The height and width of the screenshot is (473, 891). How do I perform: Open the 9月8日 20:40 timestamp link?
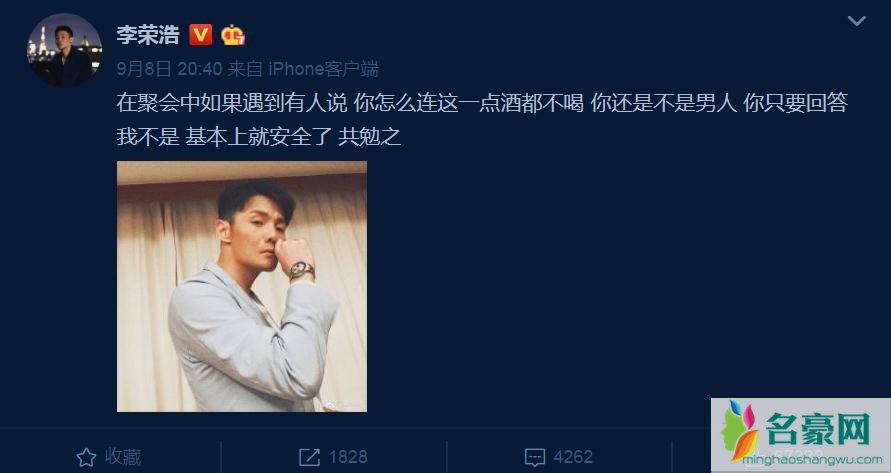click(169, 69)
